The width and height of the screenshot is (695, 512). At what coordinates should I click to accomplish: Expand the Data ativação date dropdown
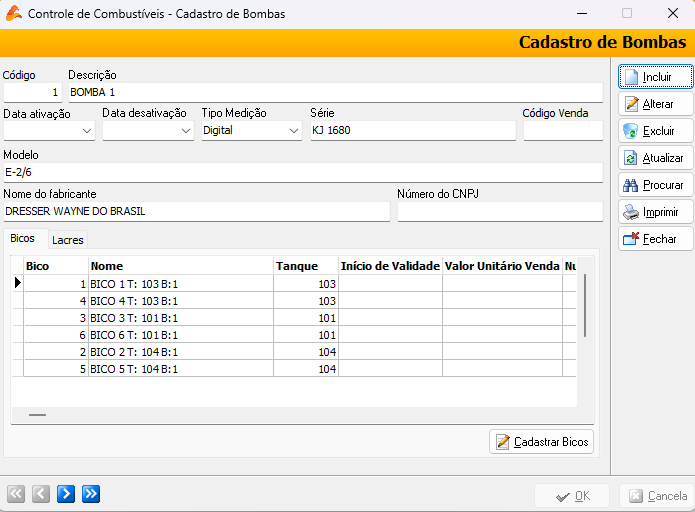(x=87, y=131)
